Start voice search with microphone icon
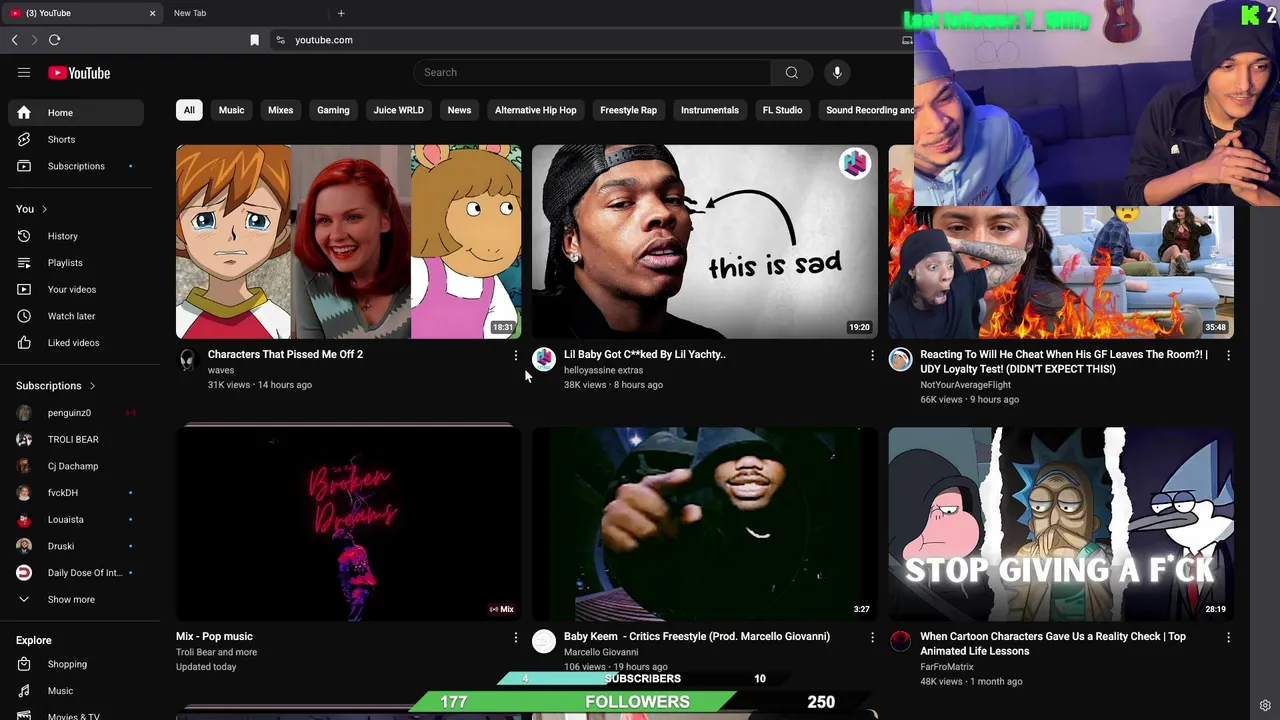The width and height of the screenshot is (1280, 720). [837, 72]
